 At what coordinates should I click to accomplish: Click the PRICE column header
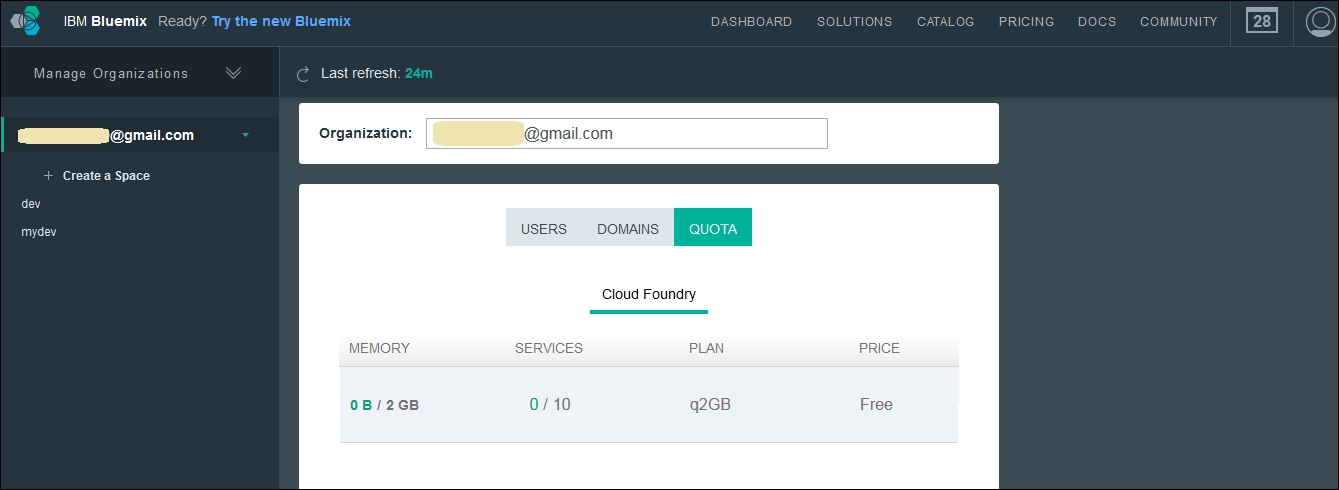879,349
